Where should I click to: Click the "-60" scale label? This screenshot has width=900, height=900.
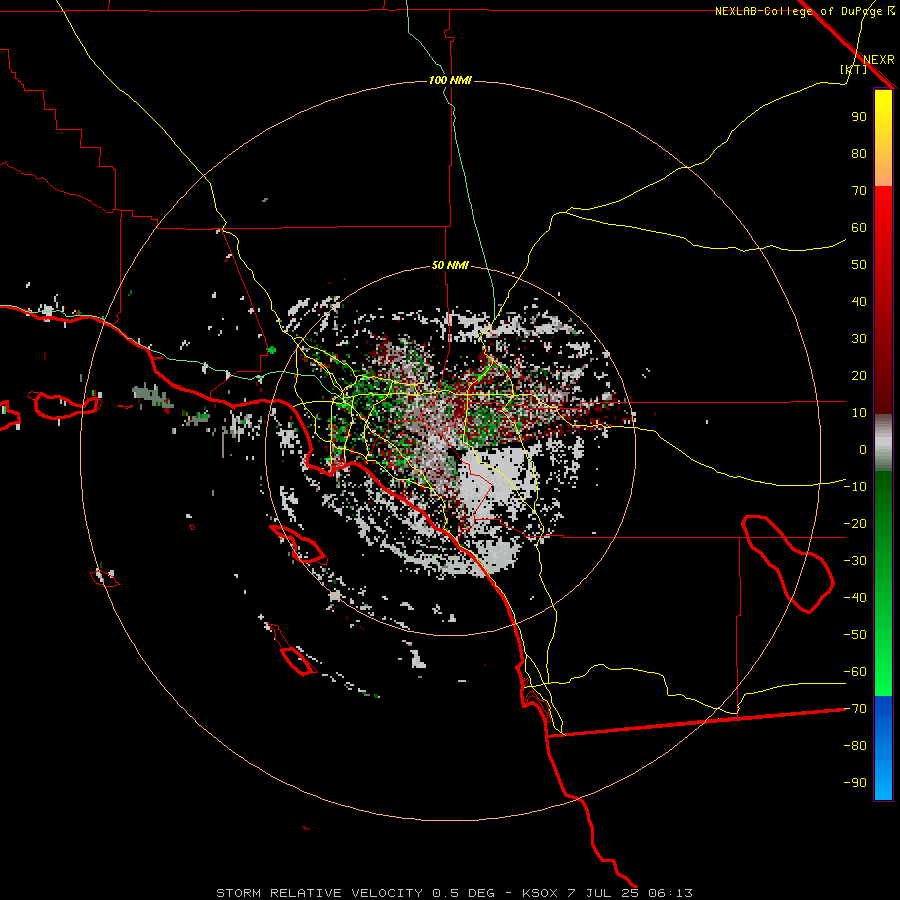point(855,672)
